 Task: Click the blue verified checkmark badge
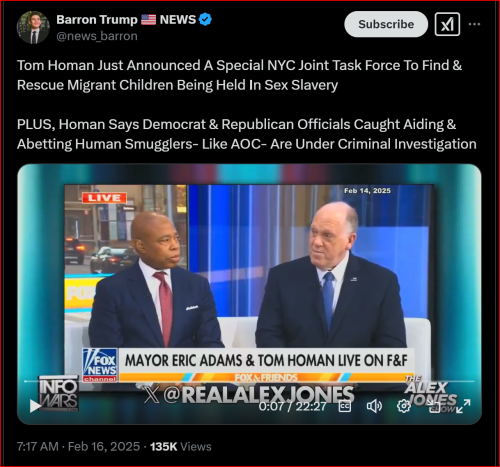pos(205,19)
